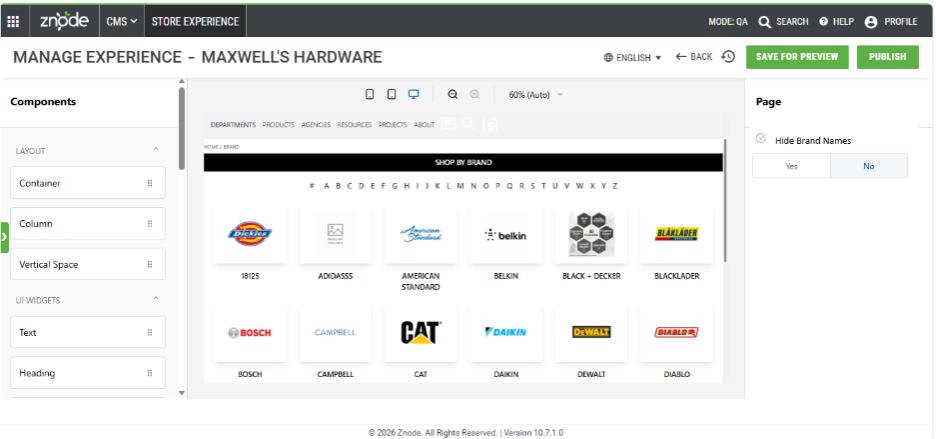Select the Column component

(x=88, y=223)
